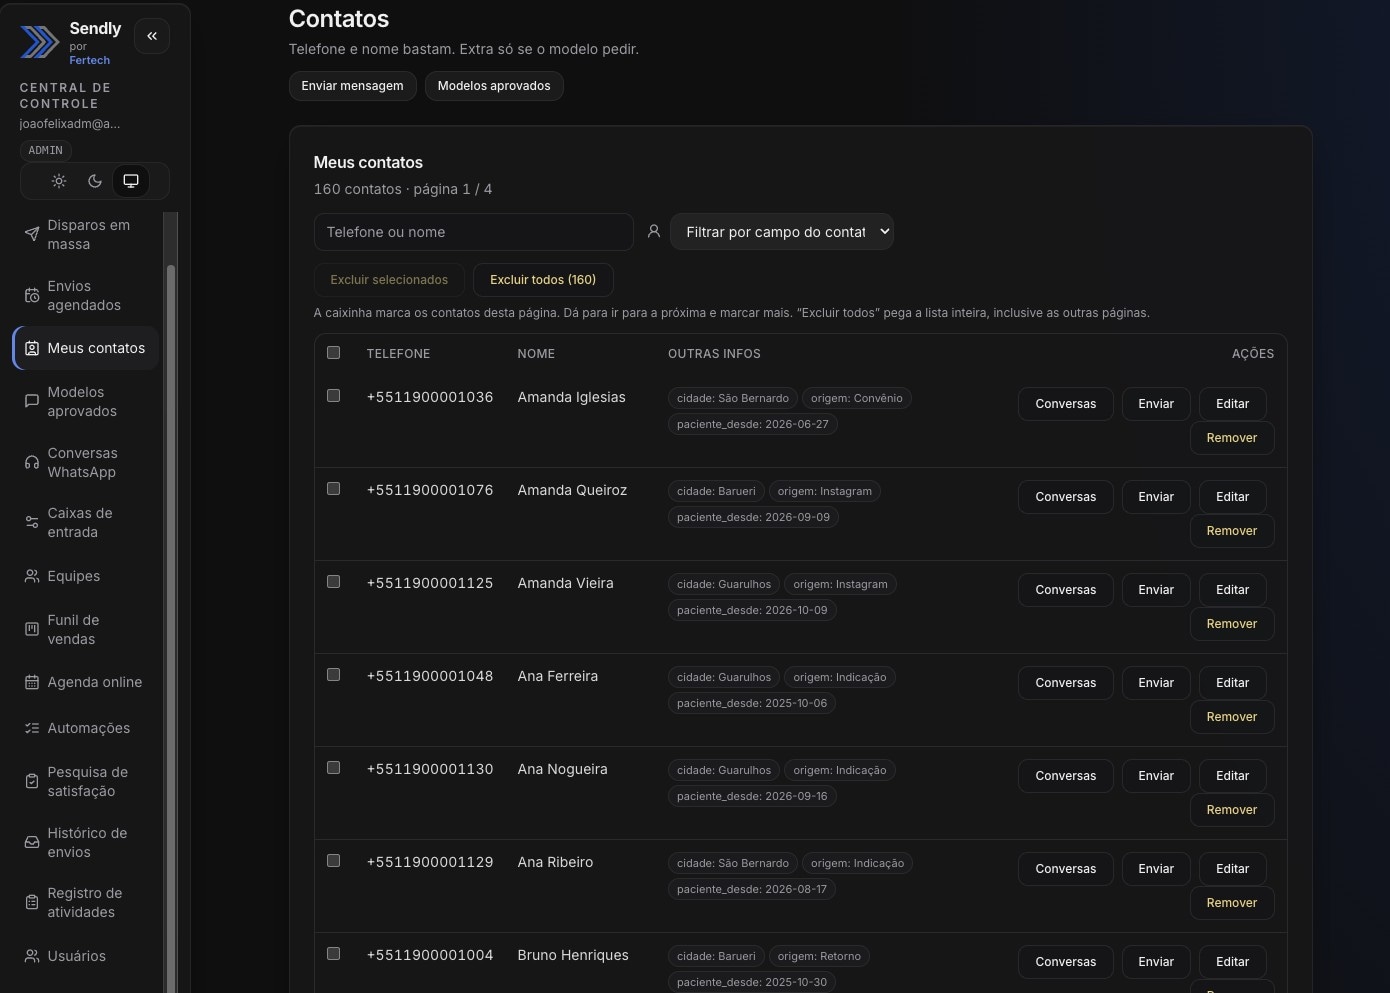Focus the Telefone ou nome search field
This screenshot has height=993, width=1390.
click(x=474, y=232)
